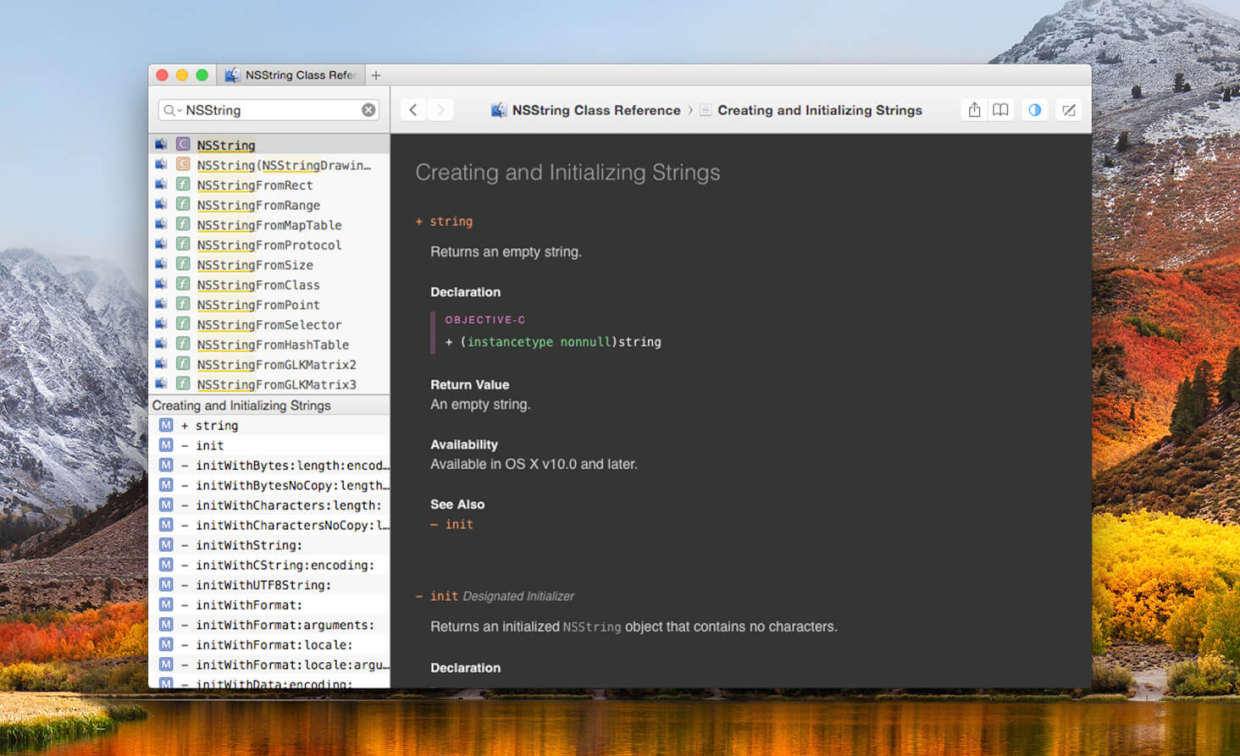
Task: Select initWithBytes:length:encoding: method
Action: pyautogui.click(x=269, y=465)
